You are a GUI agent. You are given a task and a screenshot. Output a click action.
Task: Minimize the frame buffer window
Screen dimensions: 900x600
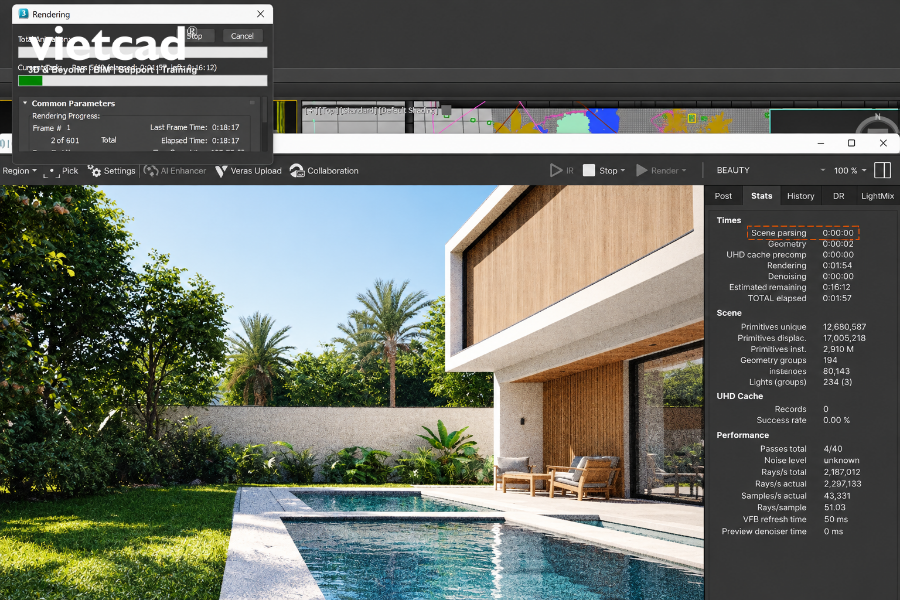[821, 143]
